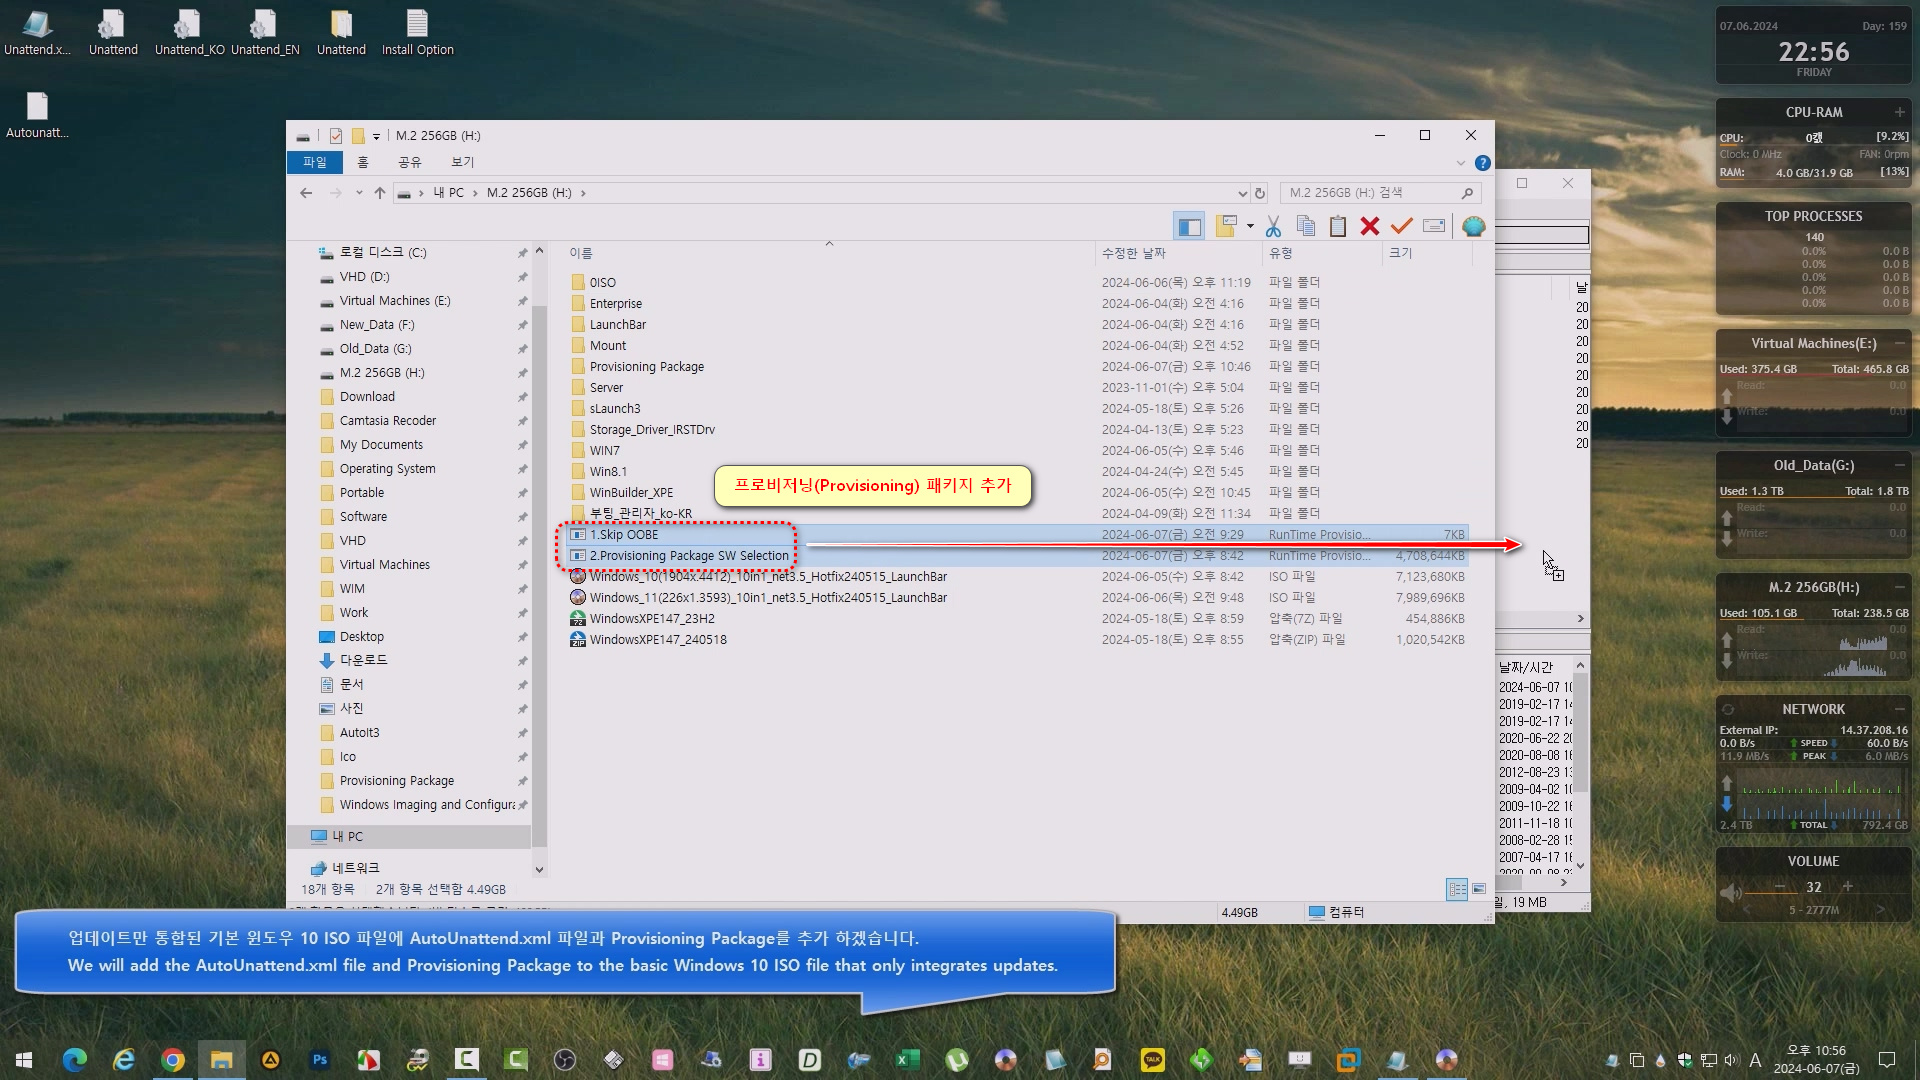
Task: Open Google Chrome from taskbar
Action: [172, 1059]
